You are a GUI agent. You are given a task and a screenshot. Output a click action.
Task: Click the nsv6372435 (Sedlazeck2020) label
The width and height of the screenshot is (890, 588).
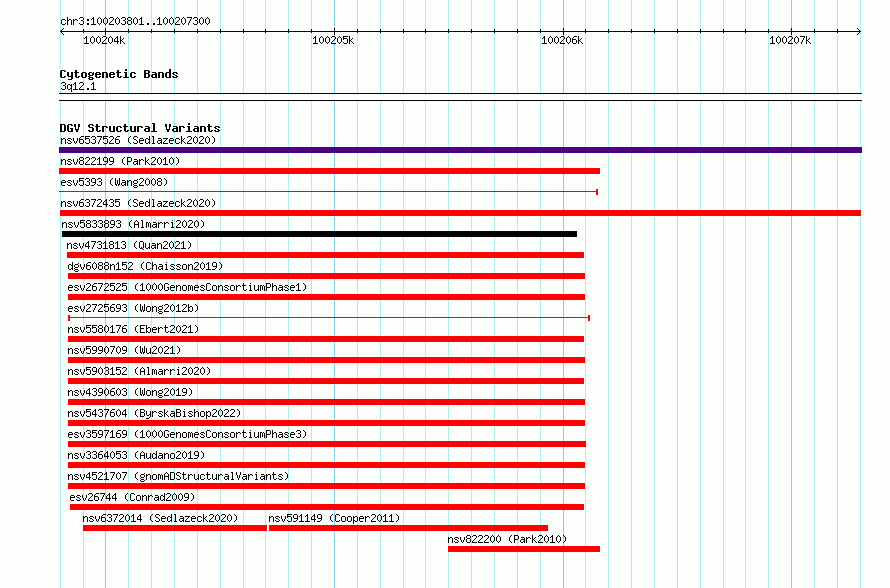tap(138, 203)
